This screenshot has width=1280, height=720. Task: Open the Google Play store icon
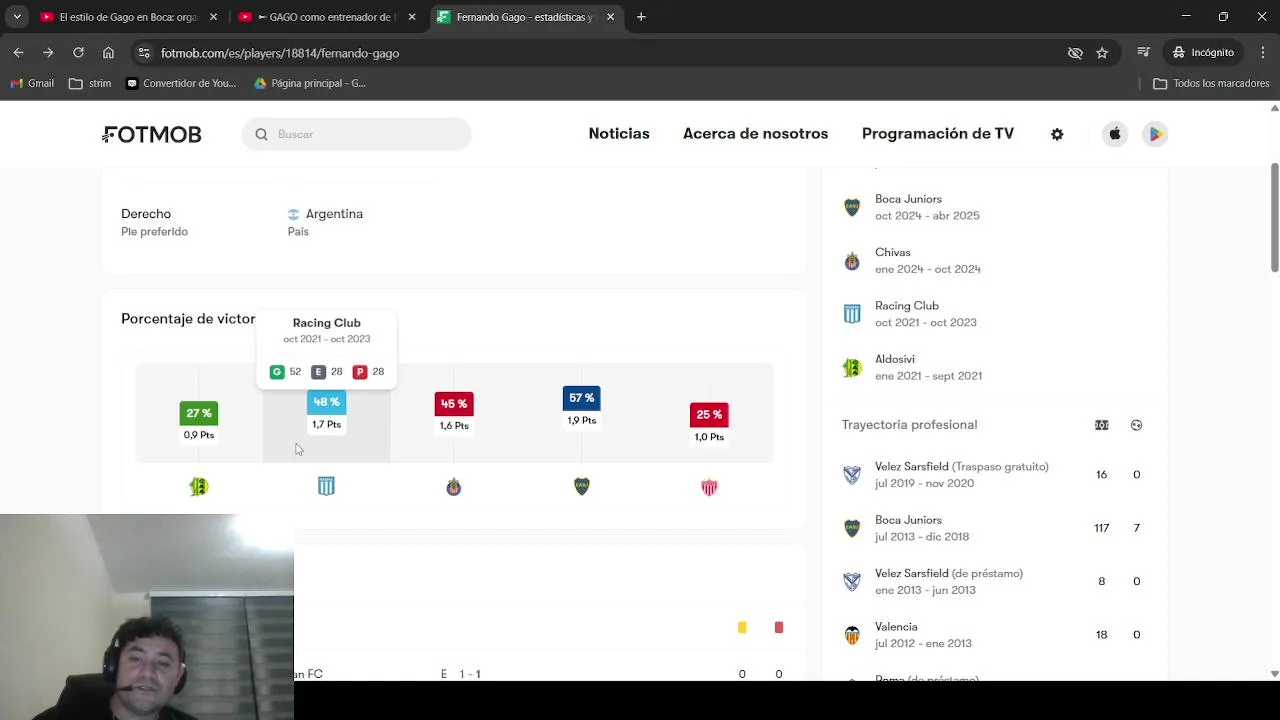point(1155,134)
